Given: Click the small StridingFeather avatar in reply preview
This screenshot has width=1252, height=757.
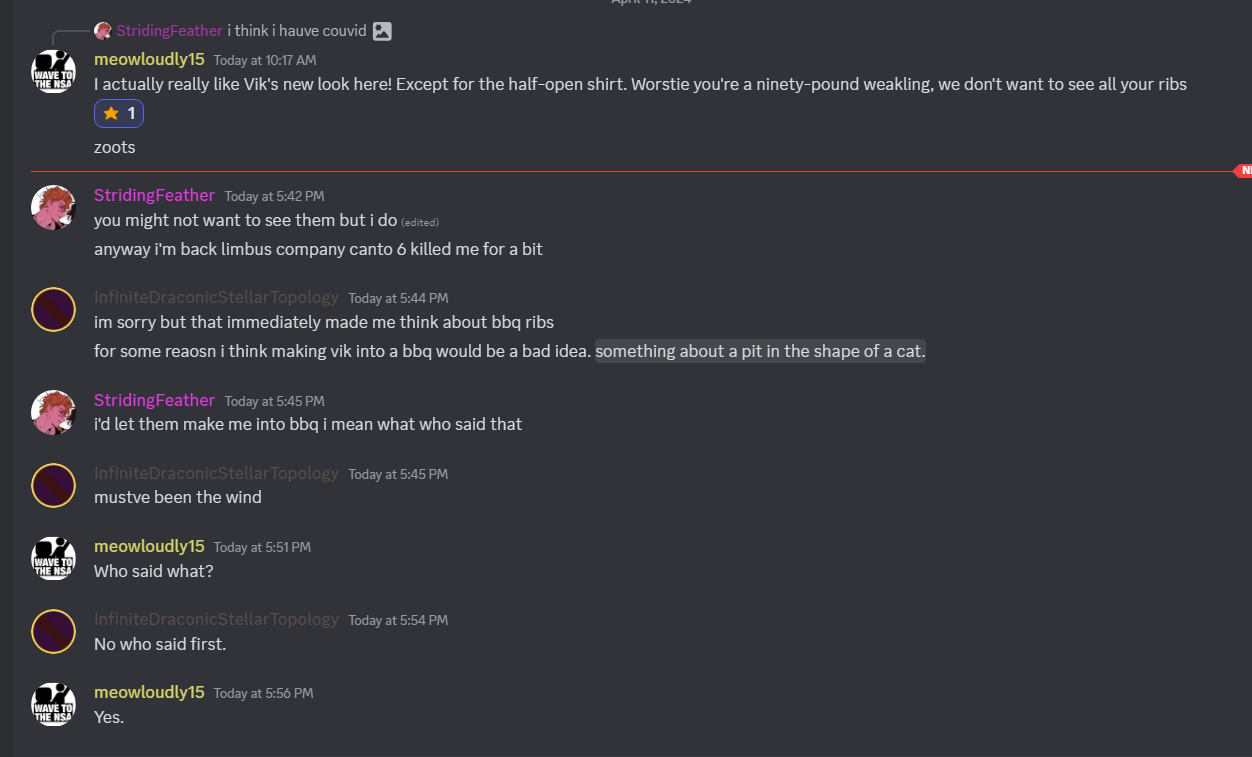Looking at the screenshot, I should (x=103, y=31).
